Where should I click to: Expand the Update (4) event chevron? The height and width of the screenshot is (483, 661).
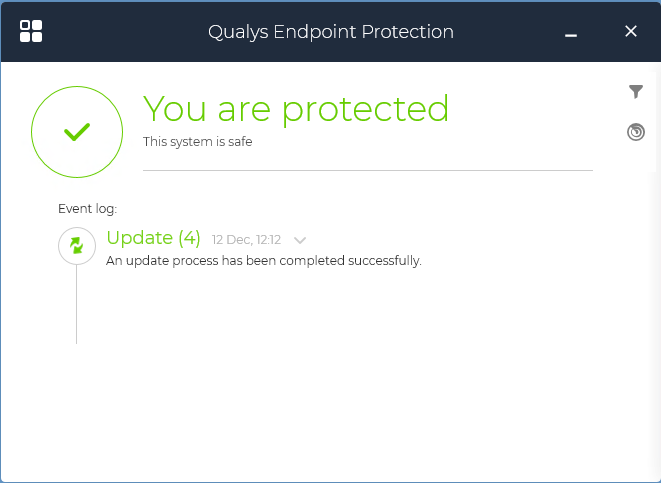(x=300, y=240)
